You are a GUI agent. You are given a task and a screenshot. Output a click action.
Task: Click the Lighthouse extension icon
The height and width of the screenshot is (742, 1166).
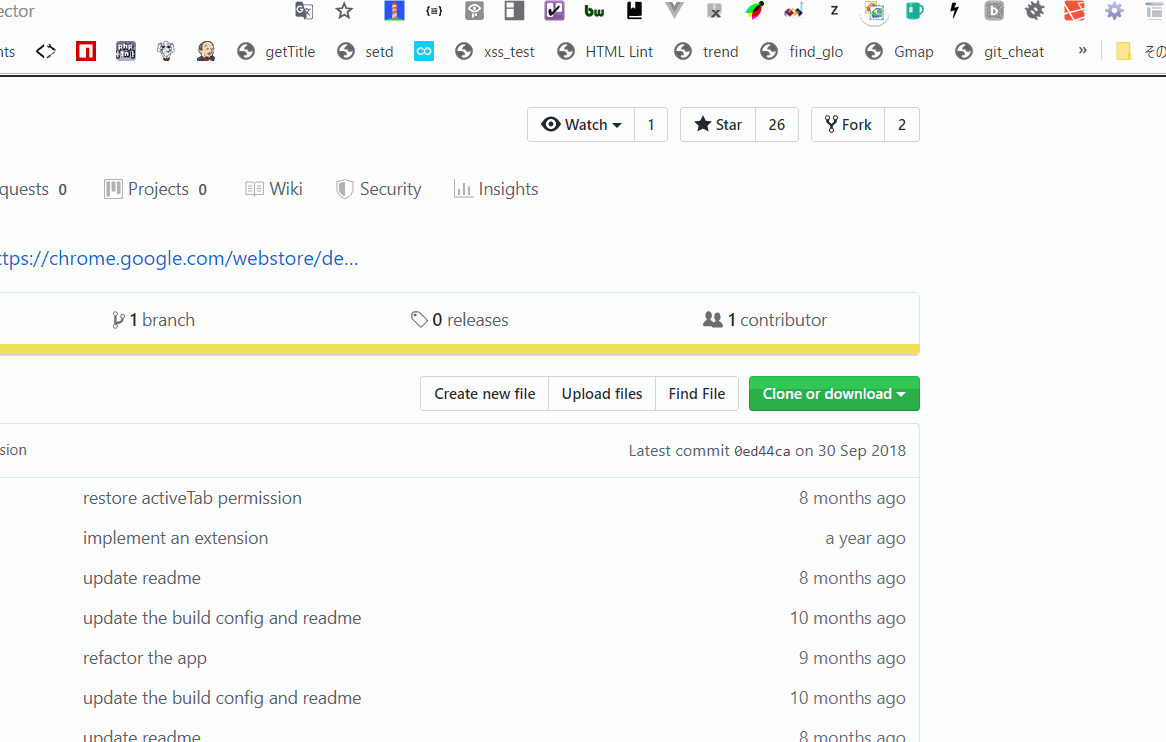click(x=394, y=11)
